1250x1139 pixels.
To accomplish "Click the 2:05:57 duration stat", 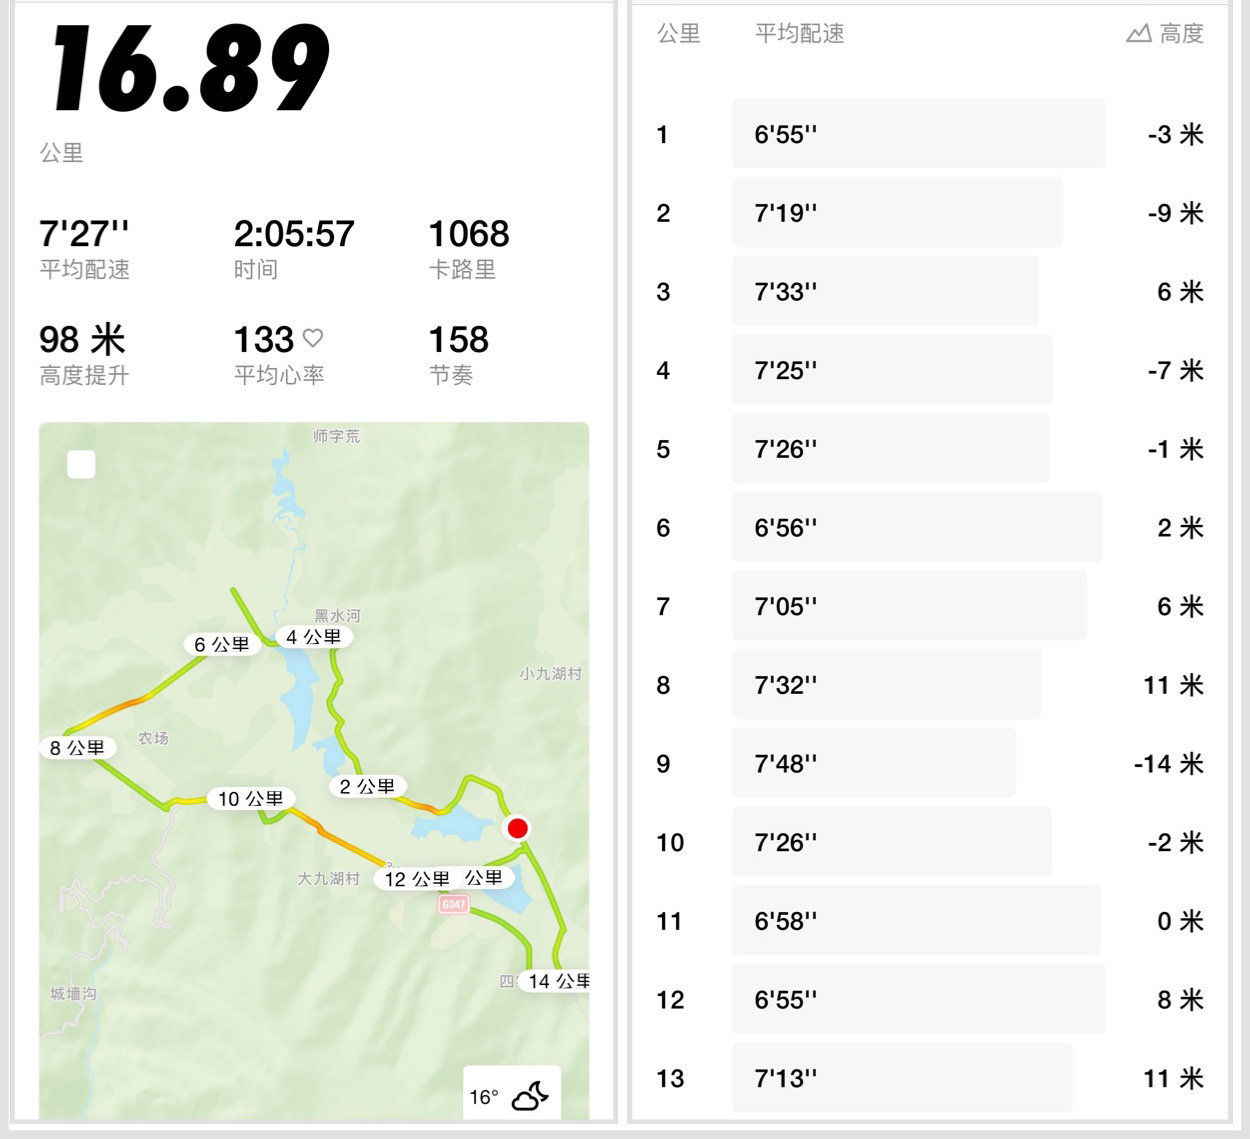I will [x=294, y=234].
